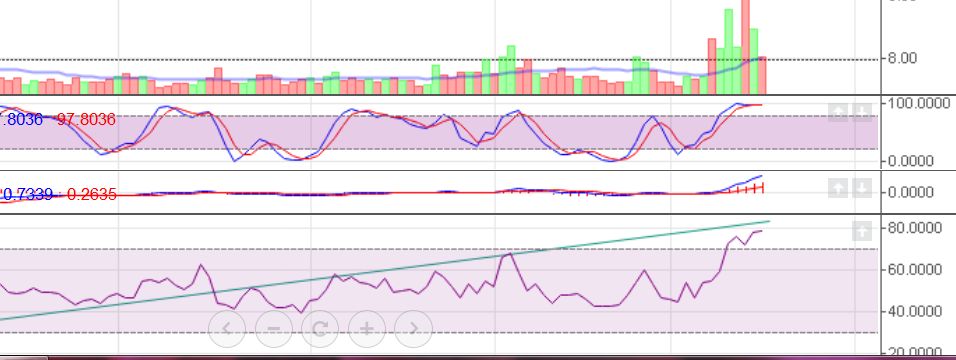Pan the chart left with the back arrow

pos(227,329)
